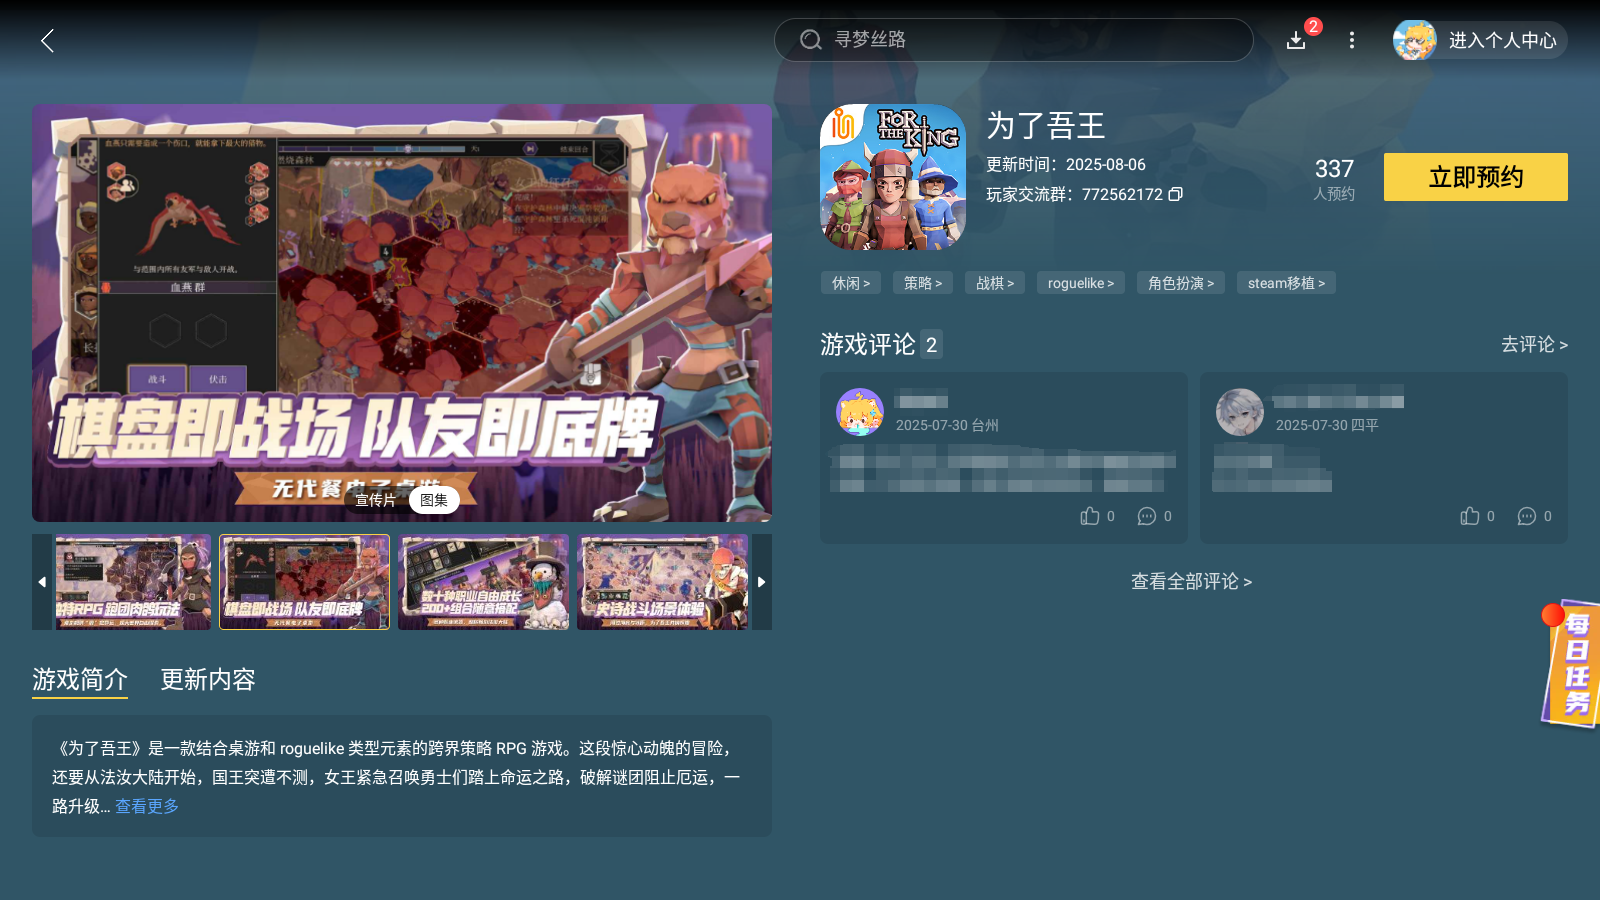
Task: Open the roguelike tag
Action: point(1081,283)
